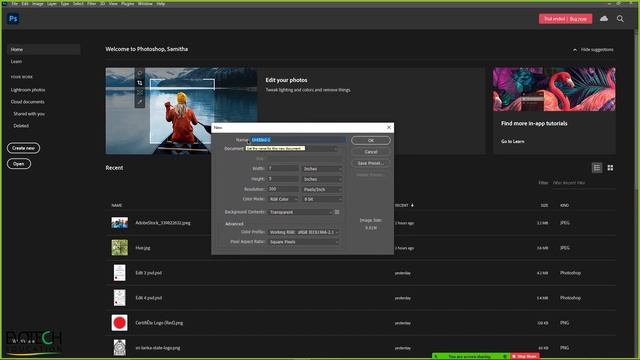Click the Trial ended Buy now button

tap(565, 19)
